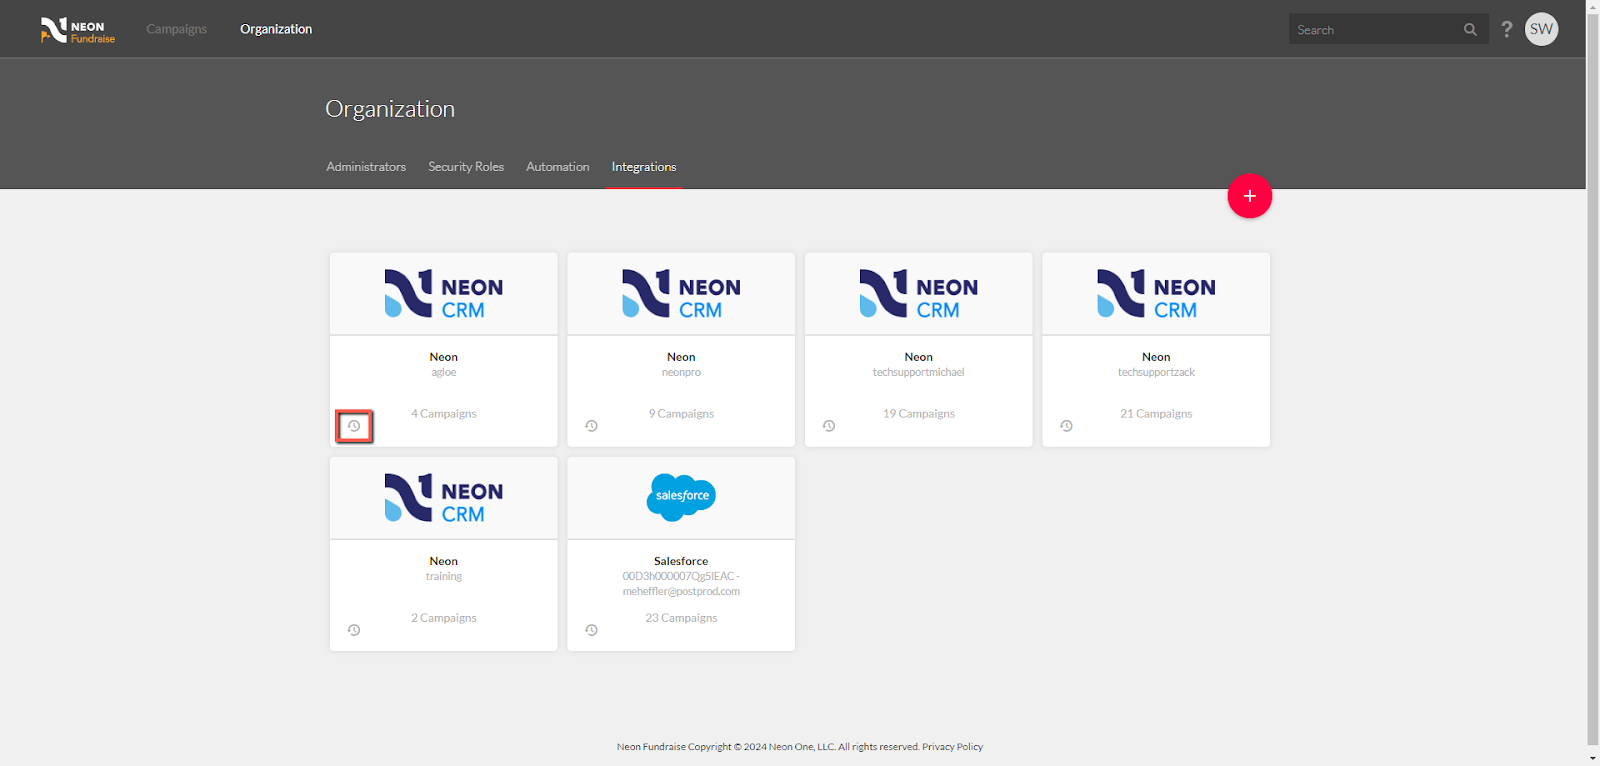Image resolution: width=1600 pixels, height=766 pixels.
Task: Follow the Privacy Policy link
Action: tap(952, 747)
